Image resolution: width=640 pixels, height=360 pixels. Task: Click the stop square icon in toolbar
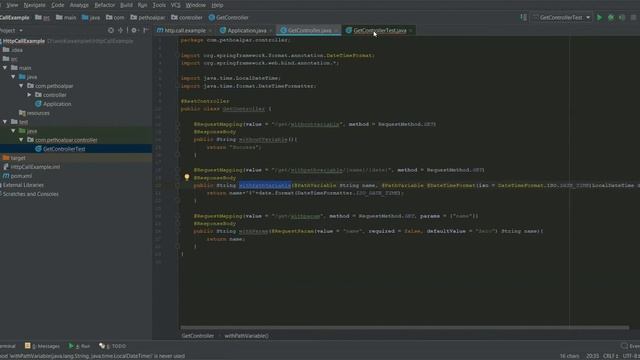click(633, 18)
